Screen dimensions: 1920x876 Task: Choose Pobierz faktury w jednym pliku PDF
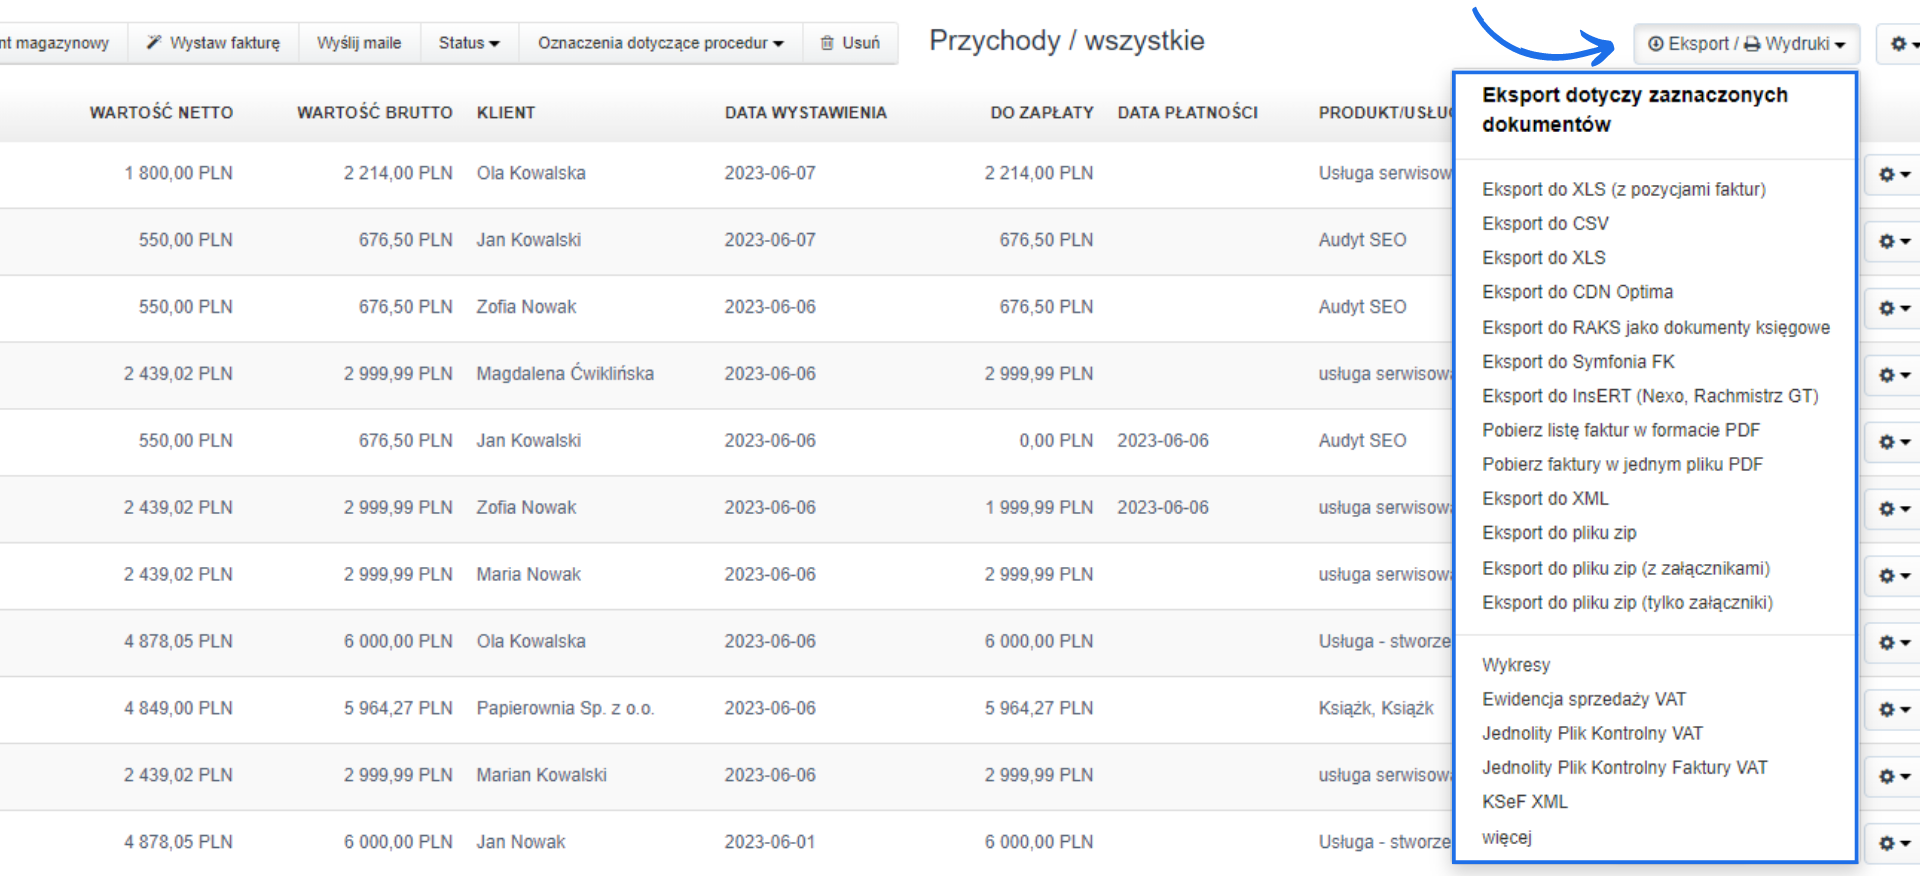tap(1622, 464)
